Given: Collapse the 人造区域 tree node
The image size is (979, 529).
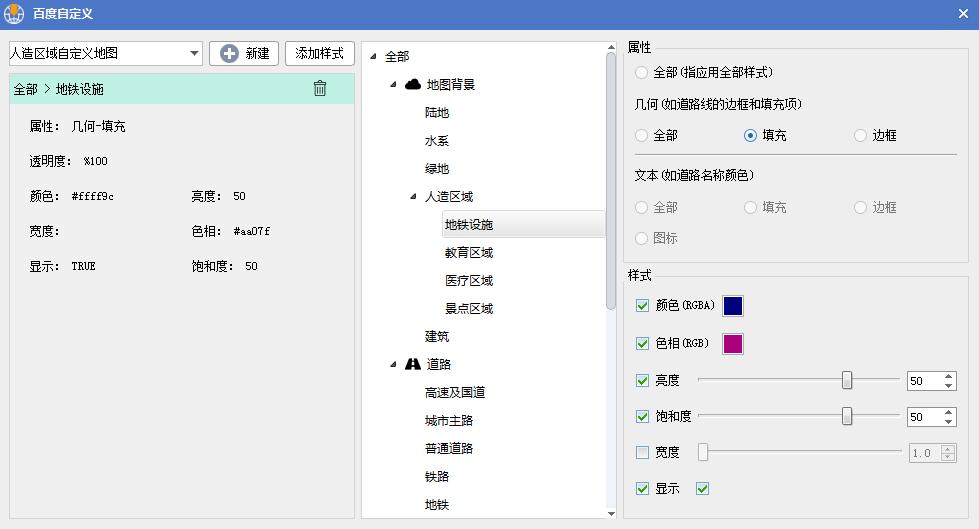Looking at the screenshot, I should 413,197.
